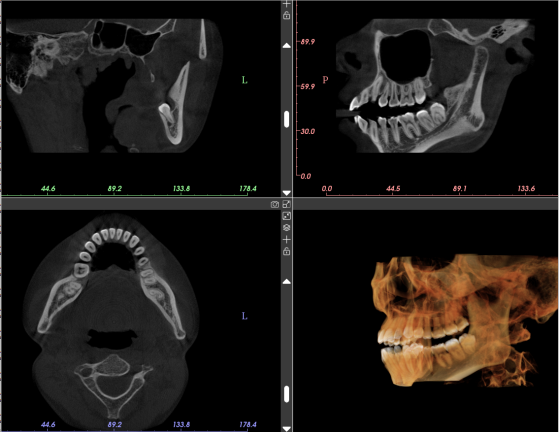Click up arrow of axial slice scroller
Viewport: 559px width, 432px height.
tap(287, 282)
